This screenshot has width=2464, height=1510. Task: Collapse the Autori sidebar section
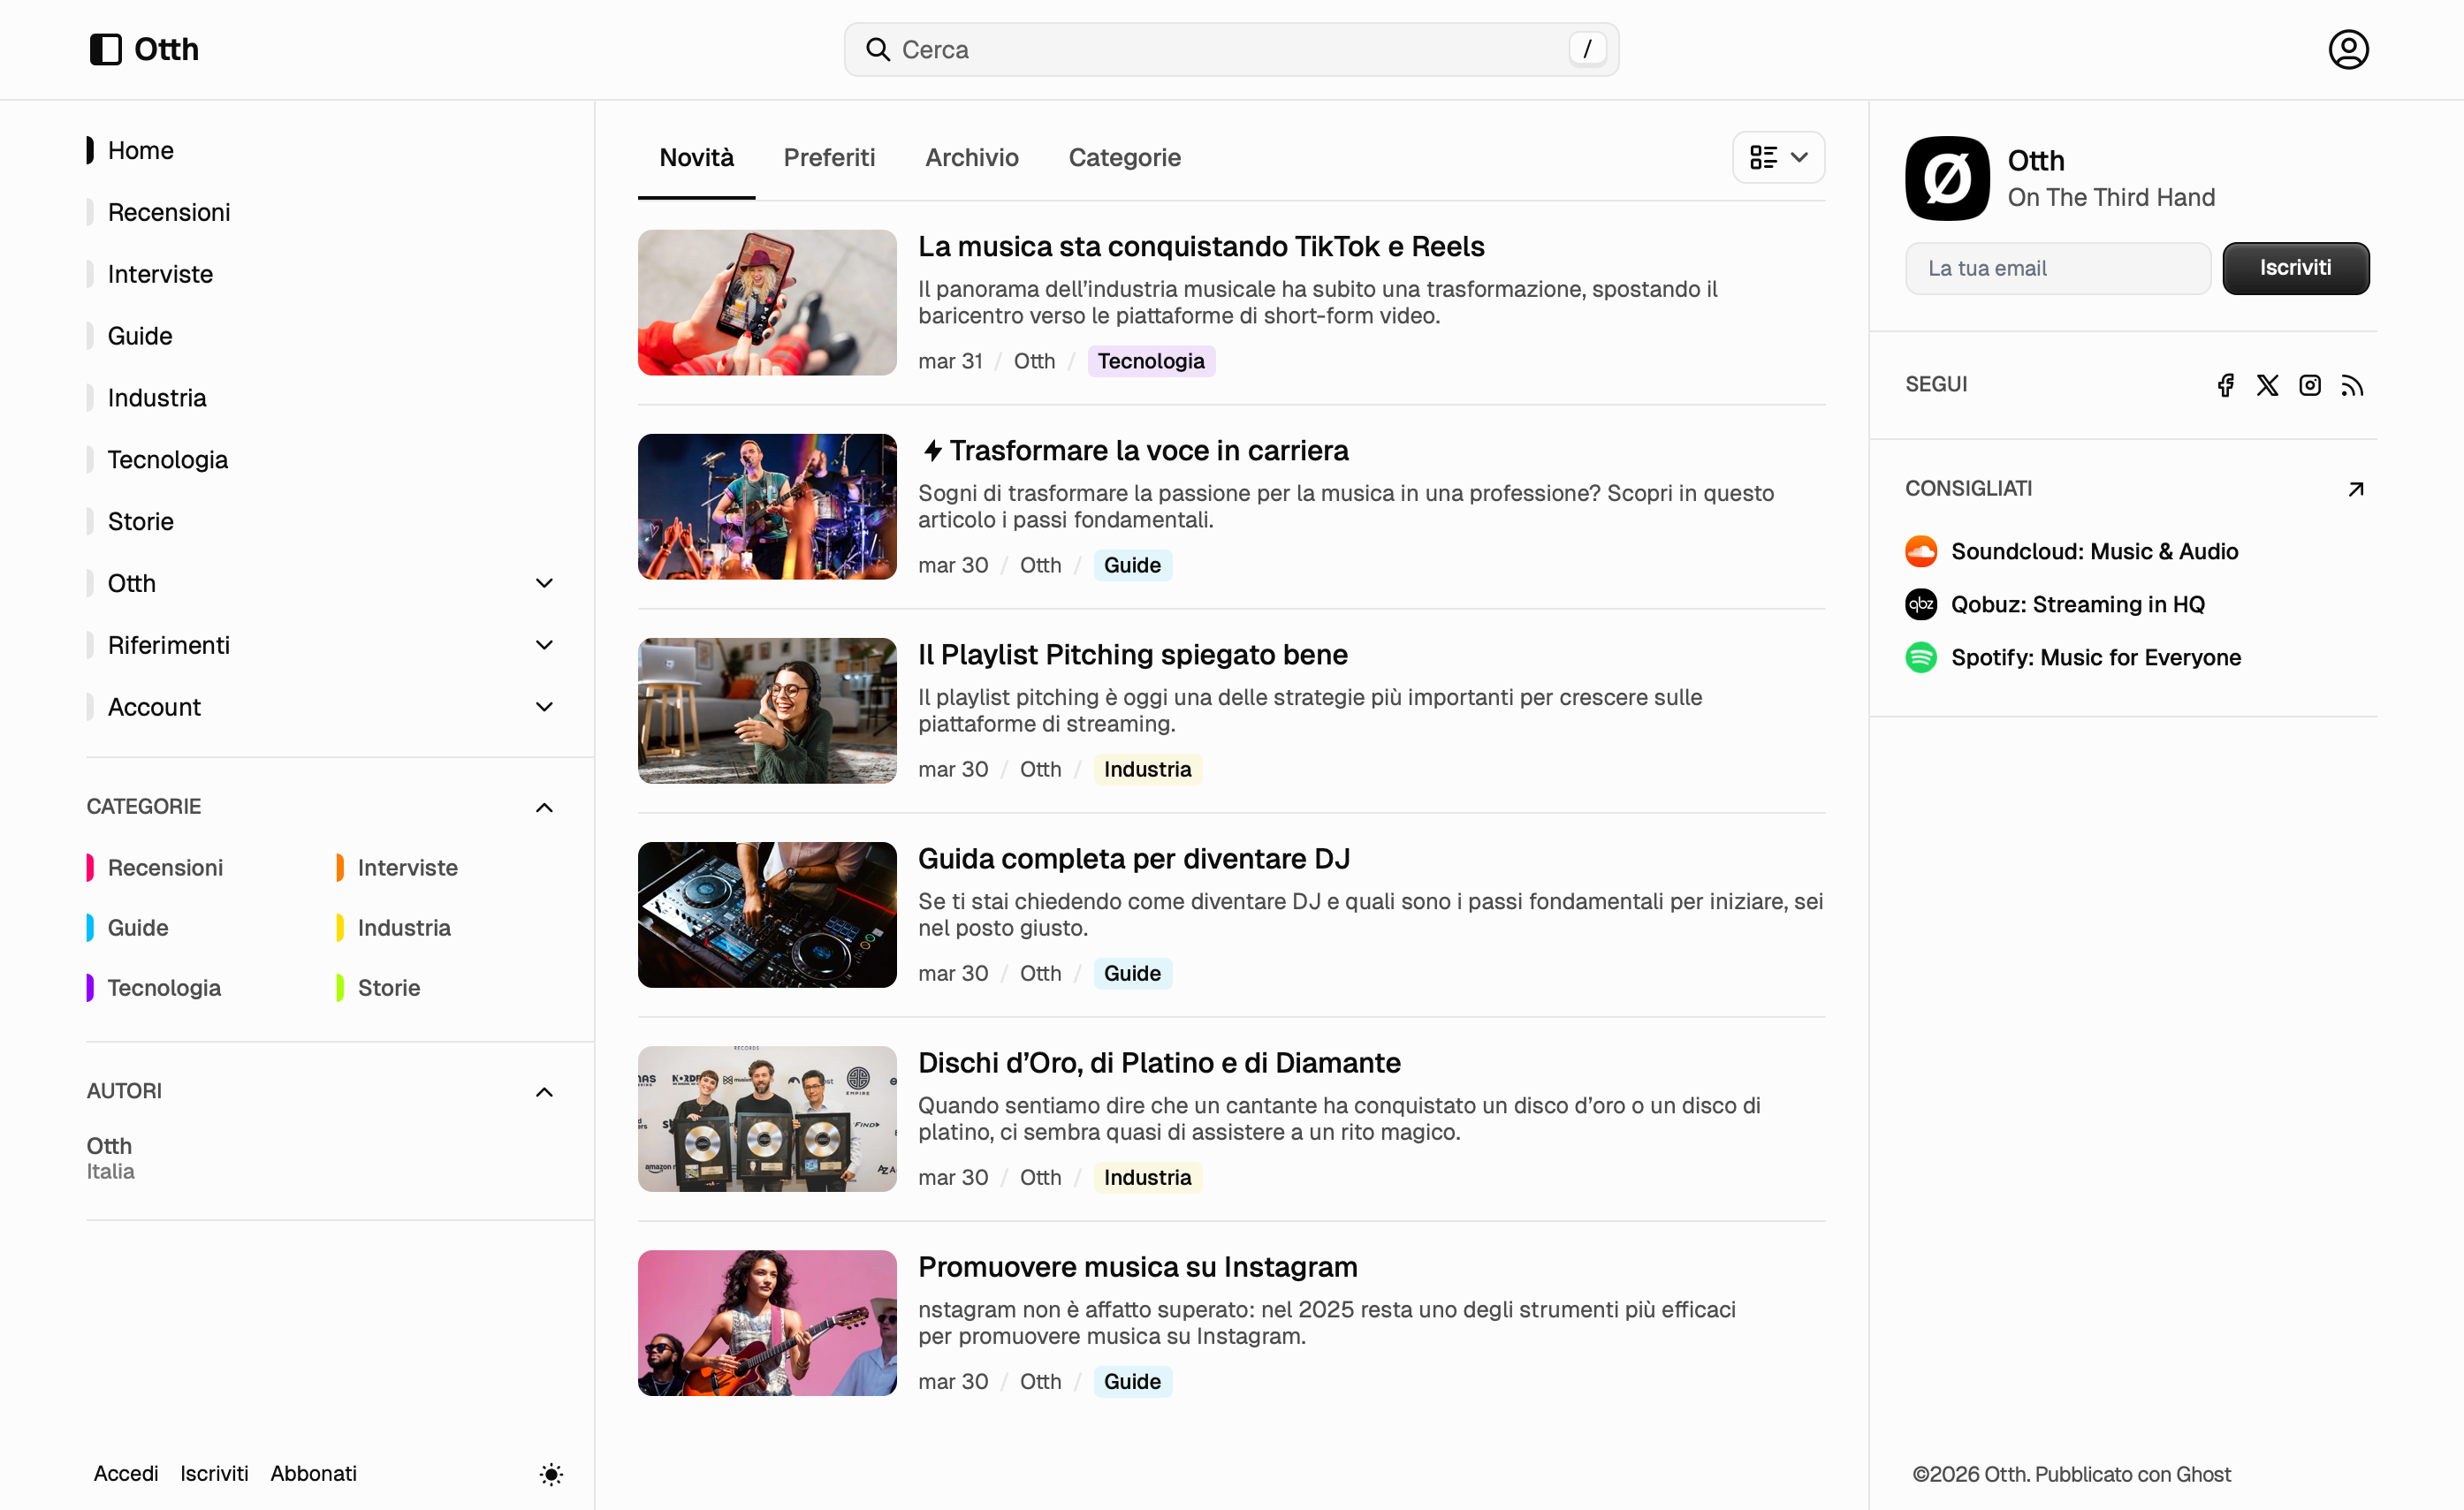(x=544, y=1091)
